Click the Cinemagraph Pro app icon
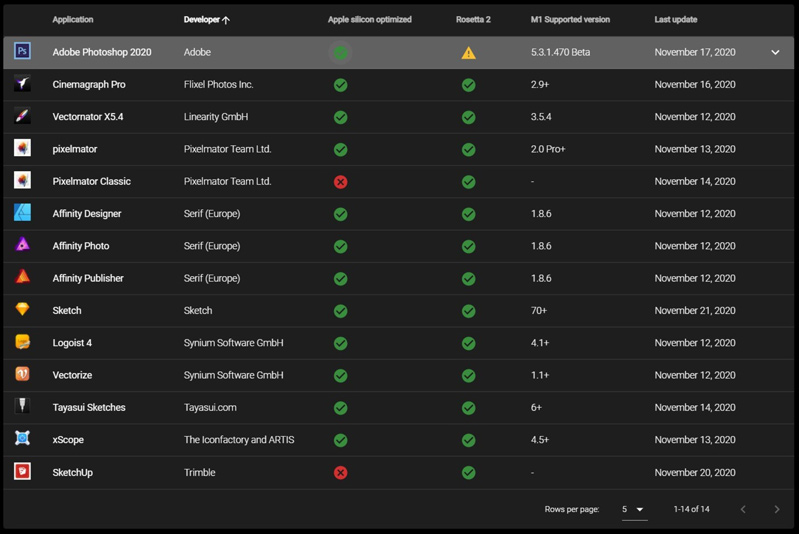Viewport: 799px width, 534px height. click(x=22, y=84)
